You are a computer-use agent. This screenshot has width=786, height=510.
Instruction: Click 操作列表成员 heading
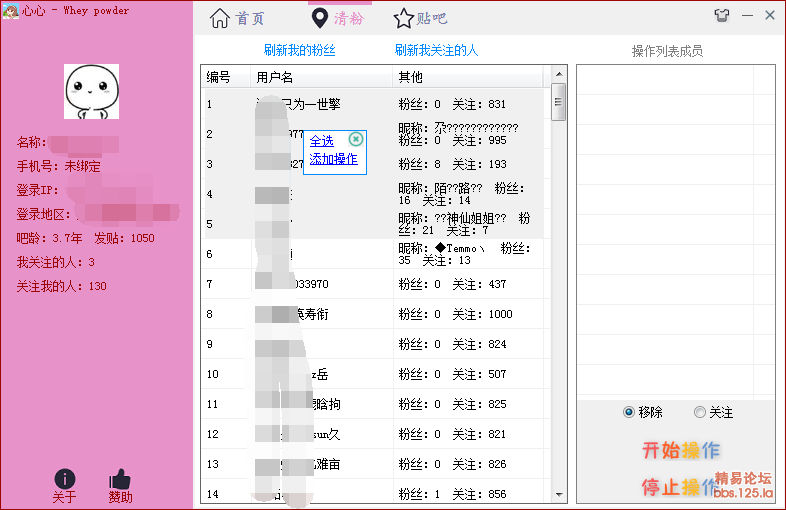667,51
